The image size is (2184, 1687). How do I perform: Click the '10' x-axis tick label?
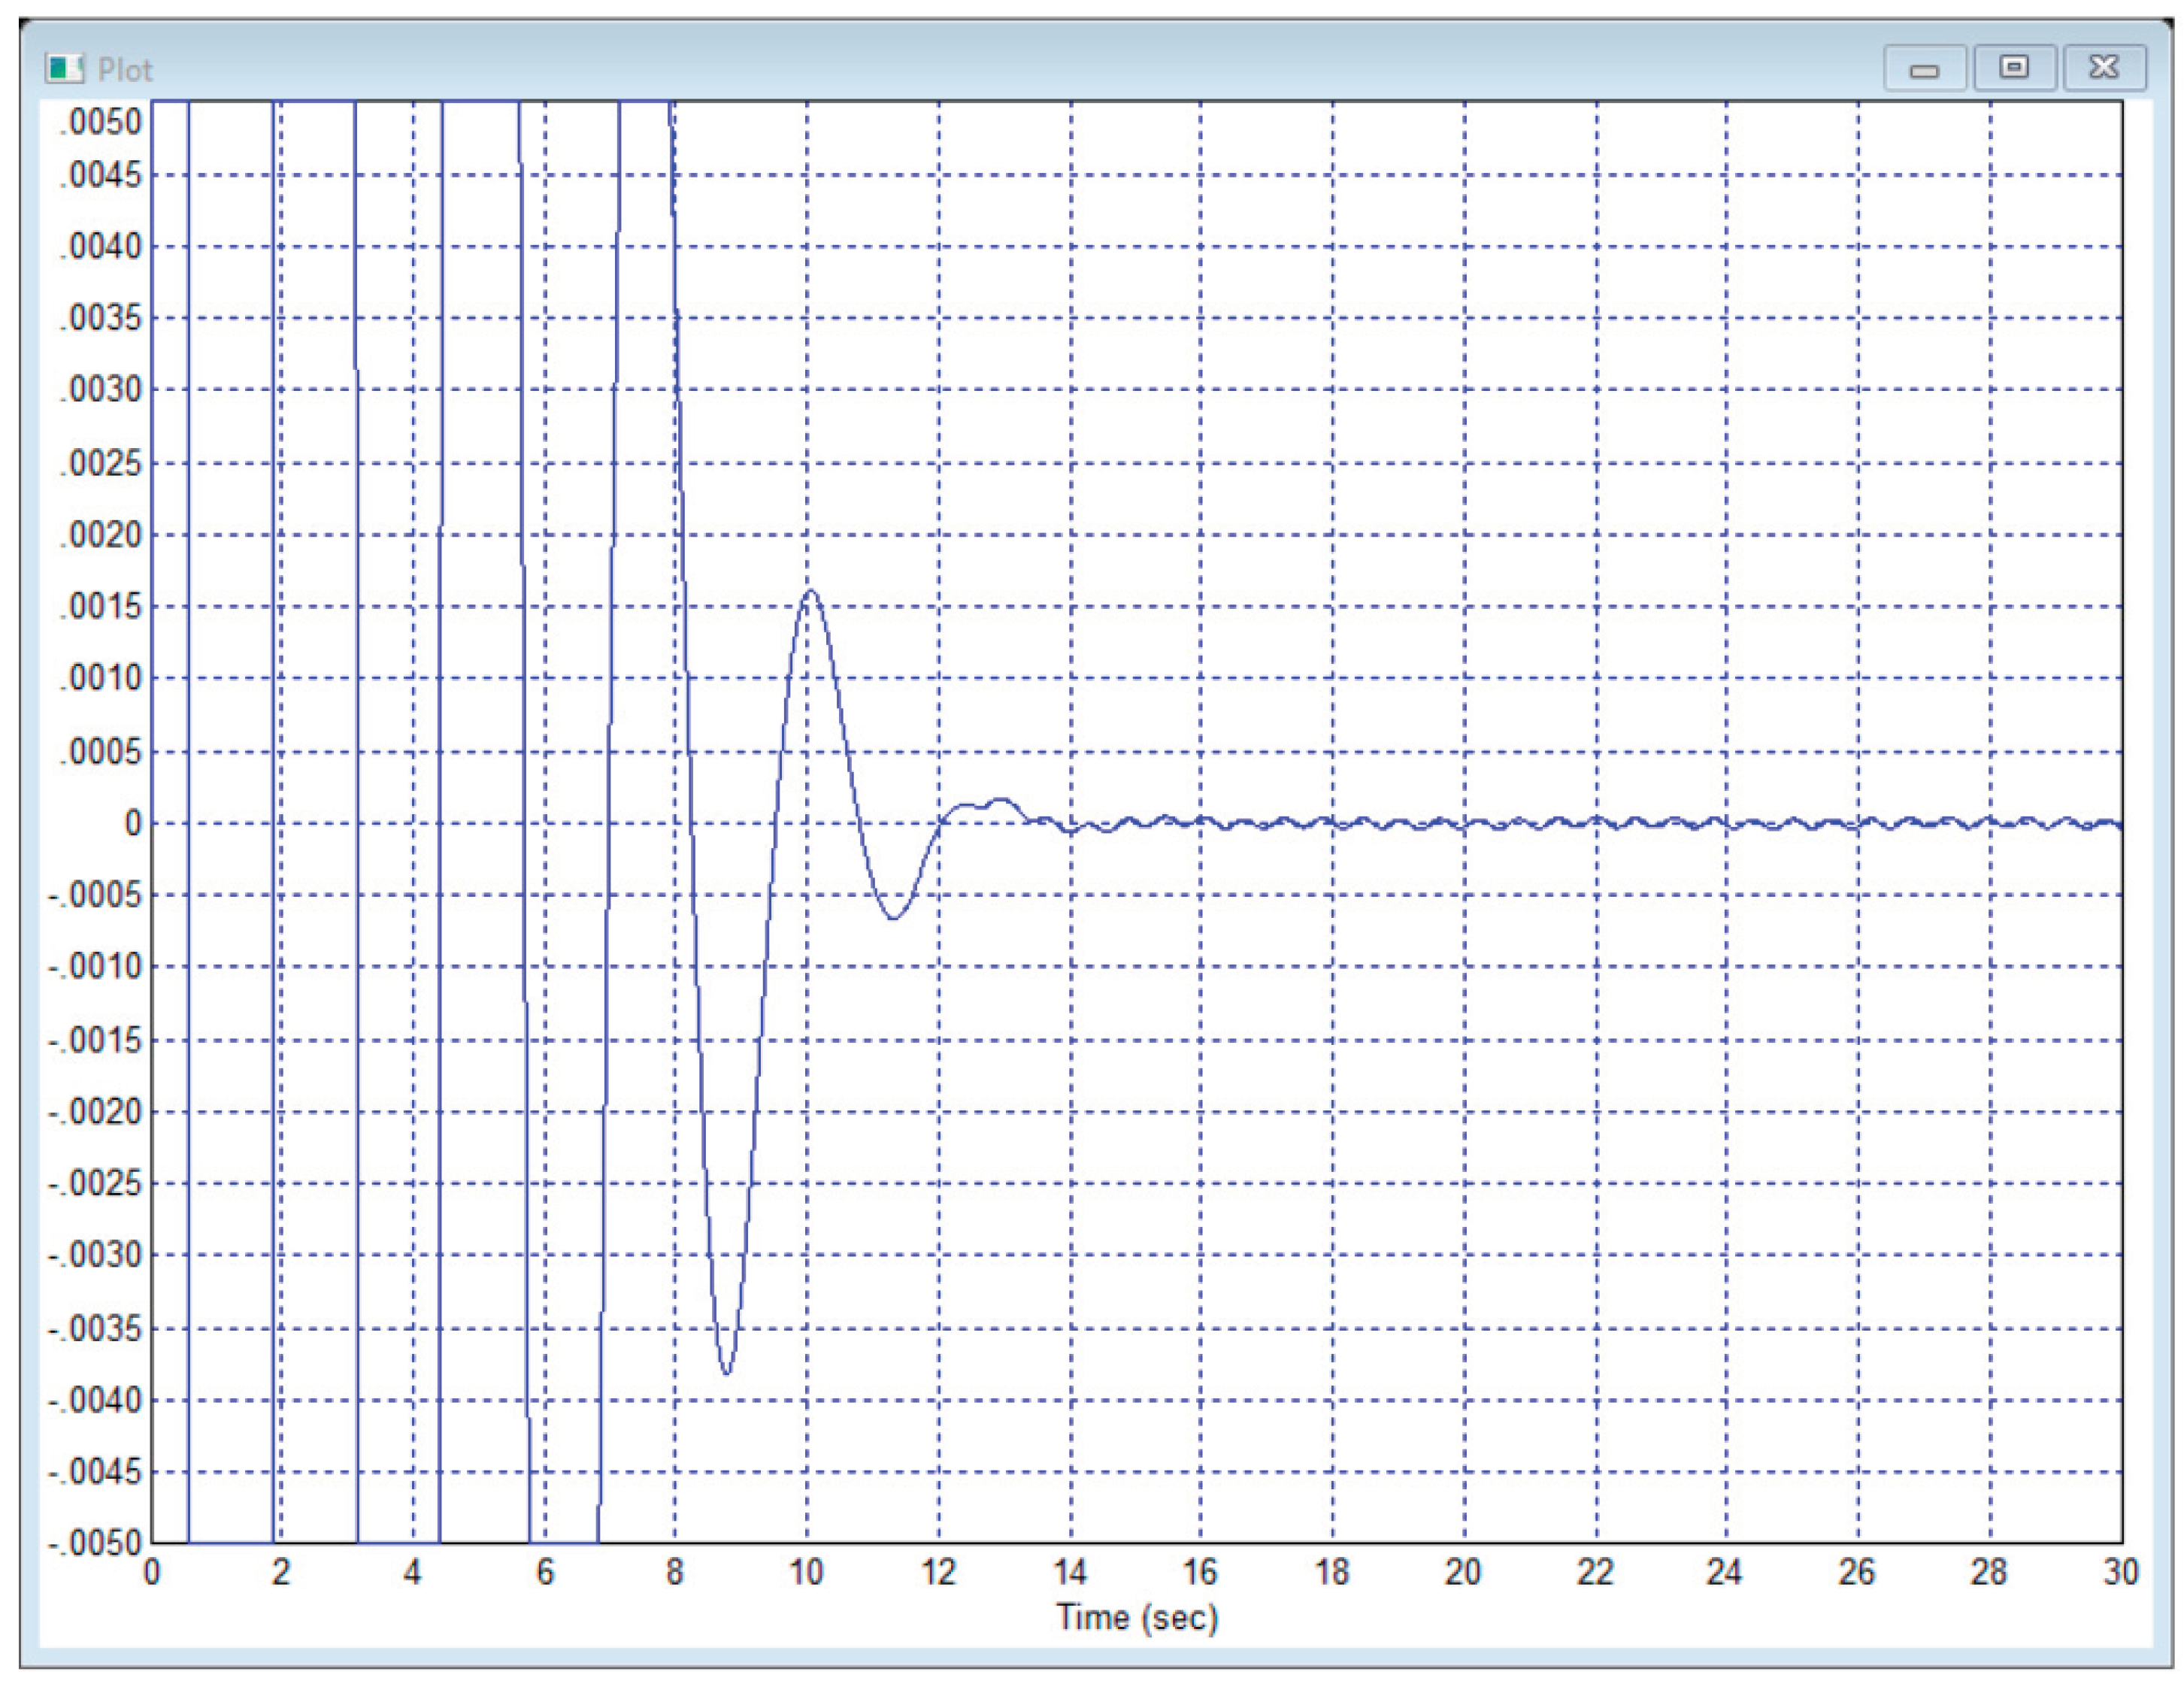806,1572
